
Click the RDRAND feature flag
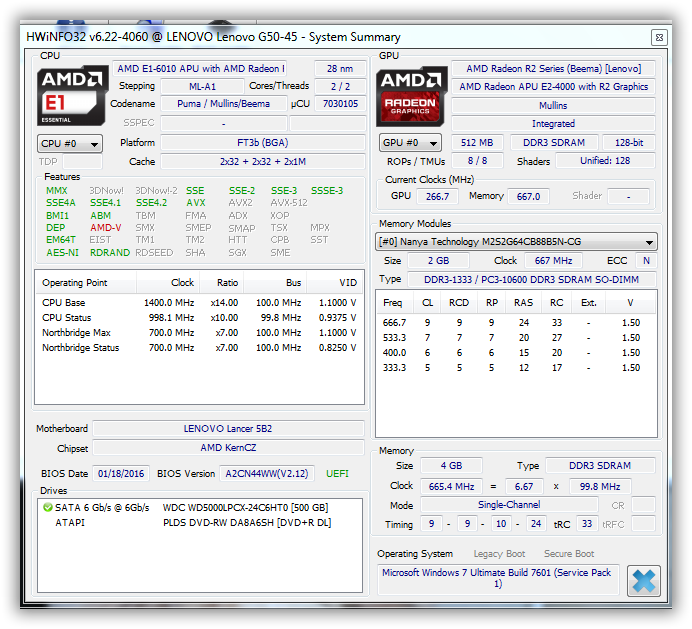[x=110, y=253]
